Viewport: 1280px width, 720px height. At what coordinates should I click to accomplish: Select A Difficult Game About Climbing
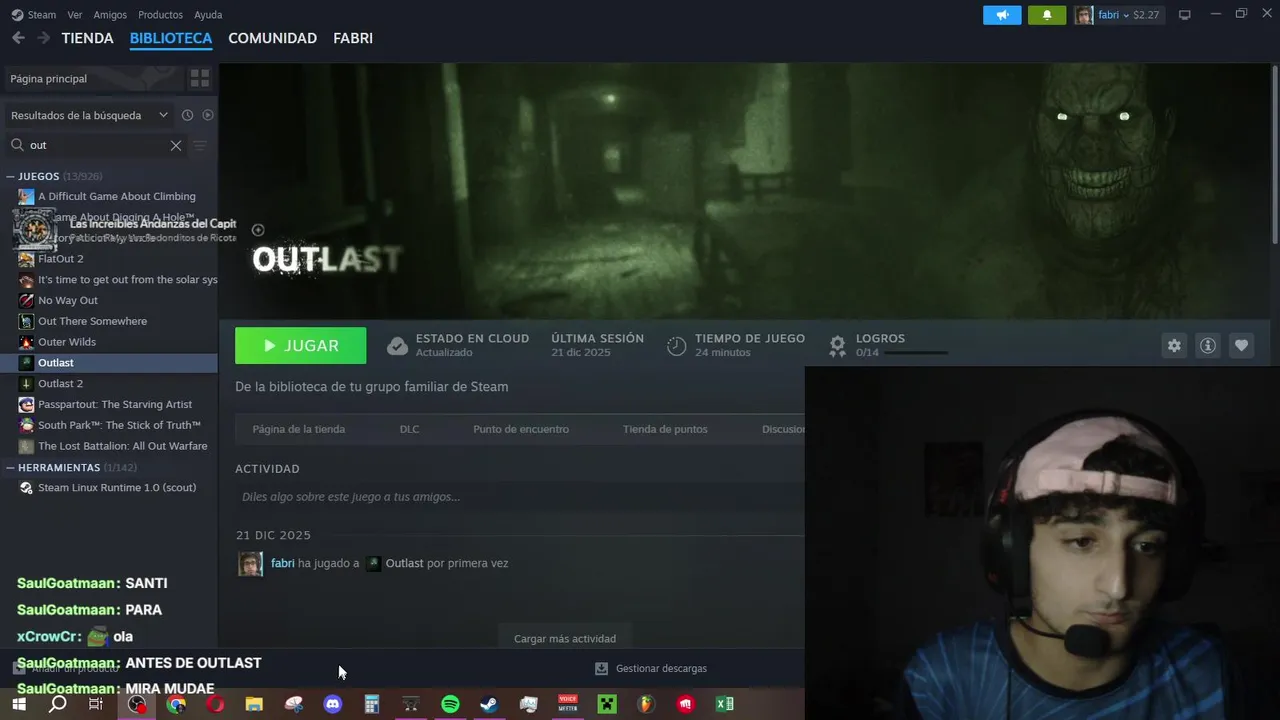pyautogui.click(x=109, y=196)
